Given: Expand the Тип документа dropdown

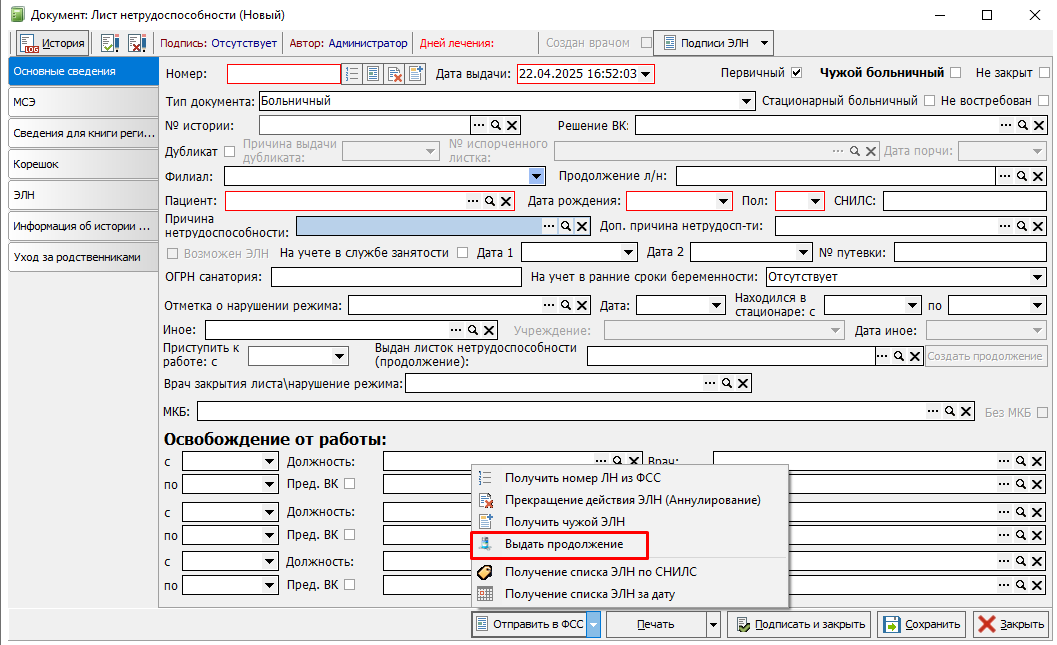Looking at the screenshot, I should [747, 101].
